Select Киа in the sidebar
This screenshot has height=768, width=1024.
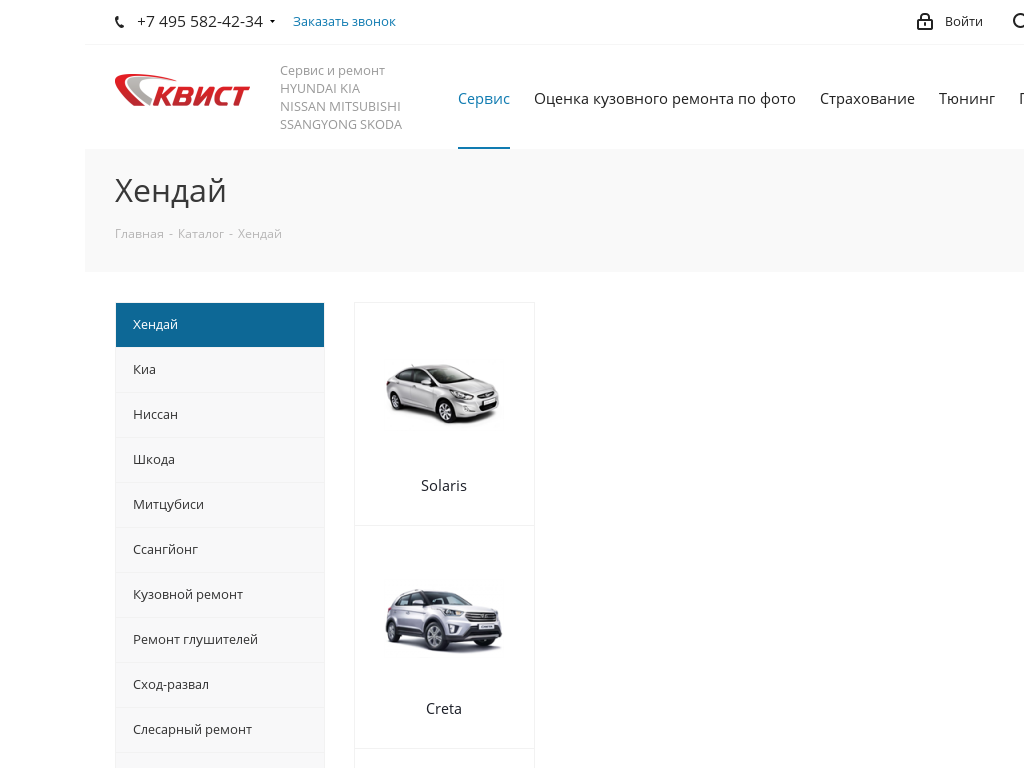click(x=220, y=370)
